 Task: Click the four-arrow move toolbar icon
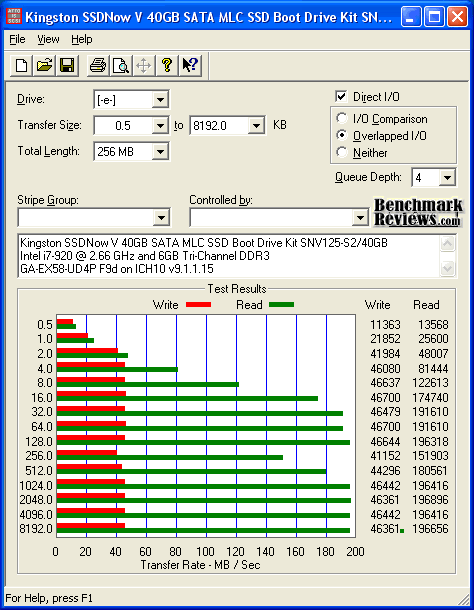144,65
